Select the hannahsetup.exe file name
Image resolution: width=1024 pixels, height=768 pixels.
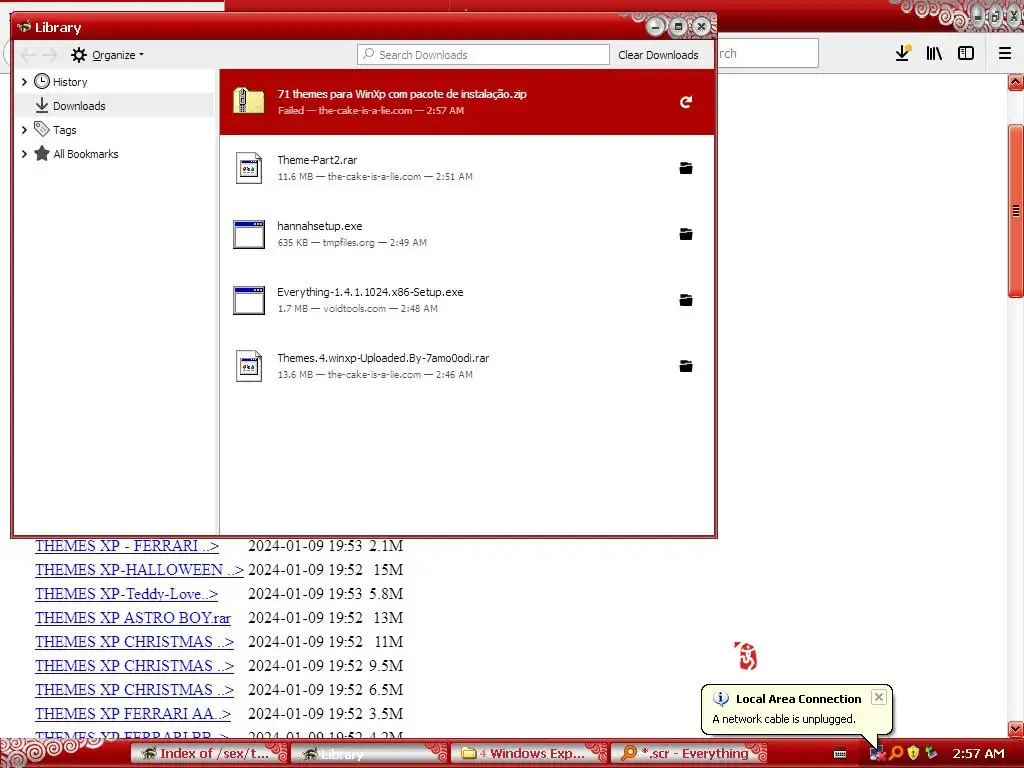pyautogui.click(x=319, y=226)
